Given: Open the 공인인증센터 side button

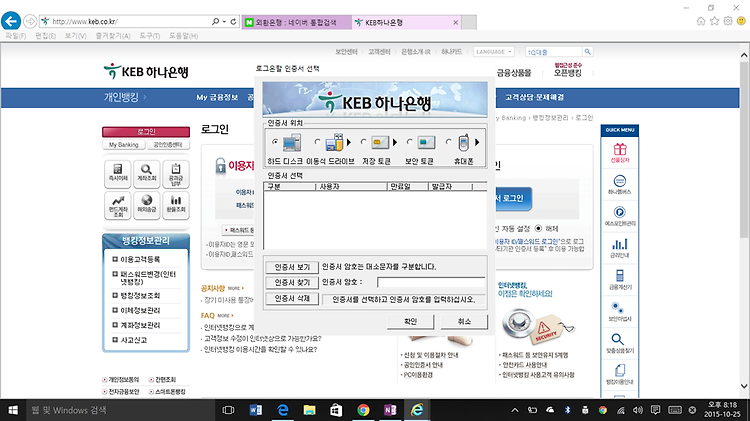Looking at the screenshot, I should (x=167, y=144).
